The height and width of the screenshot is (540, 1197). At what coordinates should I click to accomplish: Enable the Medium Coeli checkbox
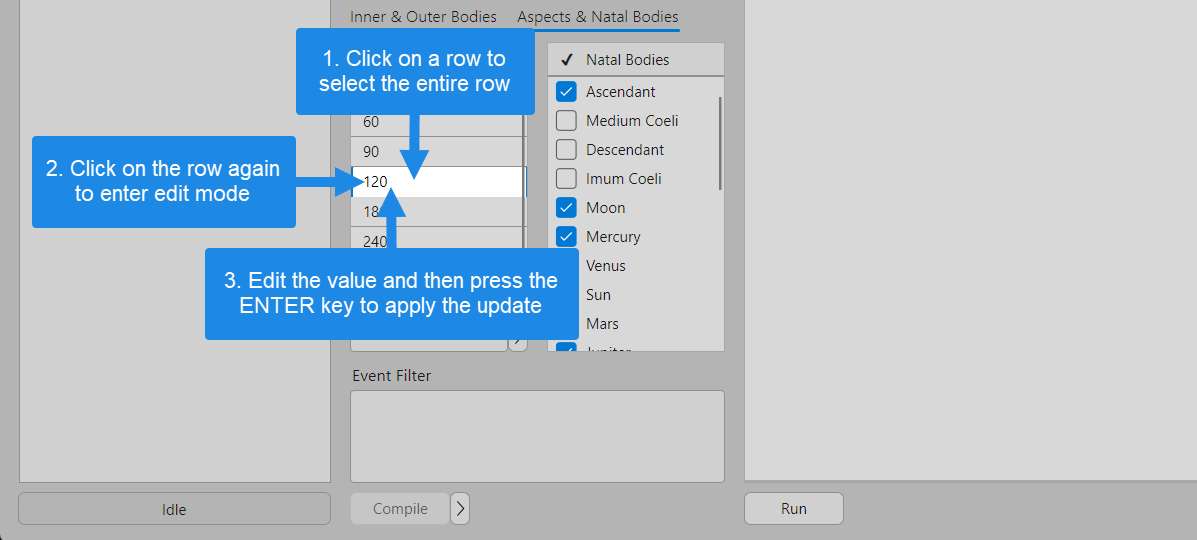pos(566,121)
